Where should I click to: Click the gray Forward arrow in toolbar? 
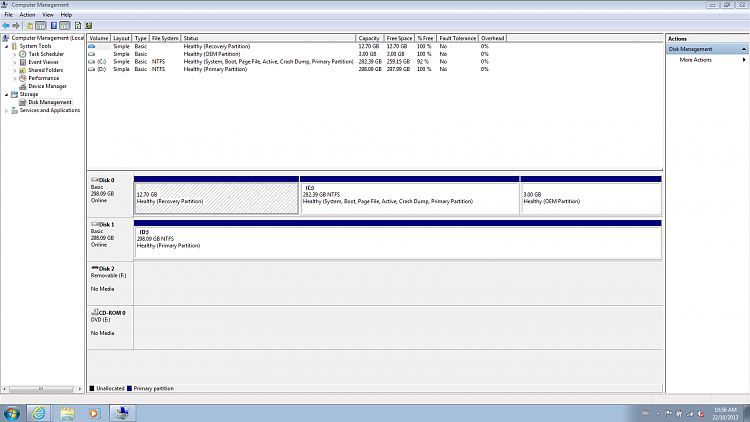[16, 26]
